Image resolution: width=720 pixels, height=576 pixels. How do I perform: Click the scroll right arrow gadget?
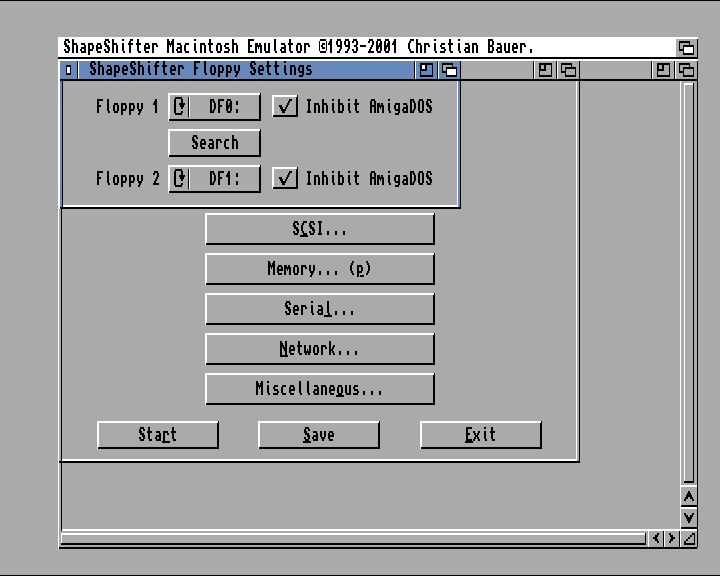tap(672, 538)
